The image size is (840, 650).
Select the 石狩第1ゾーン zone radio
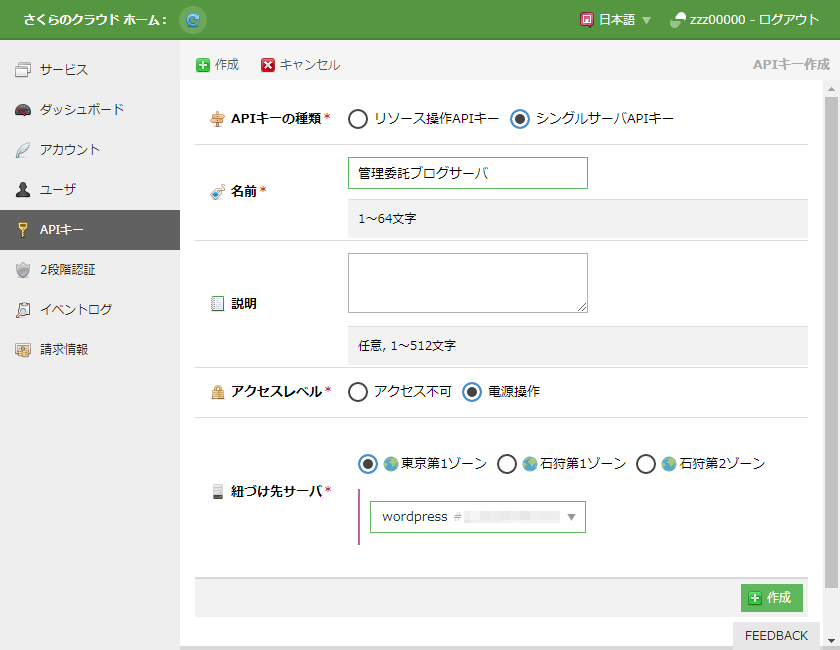507,464
